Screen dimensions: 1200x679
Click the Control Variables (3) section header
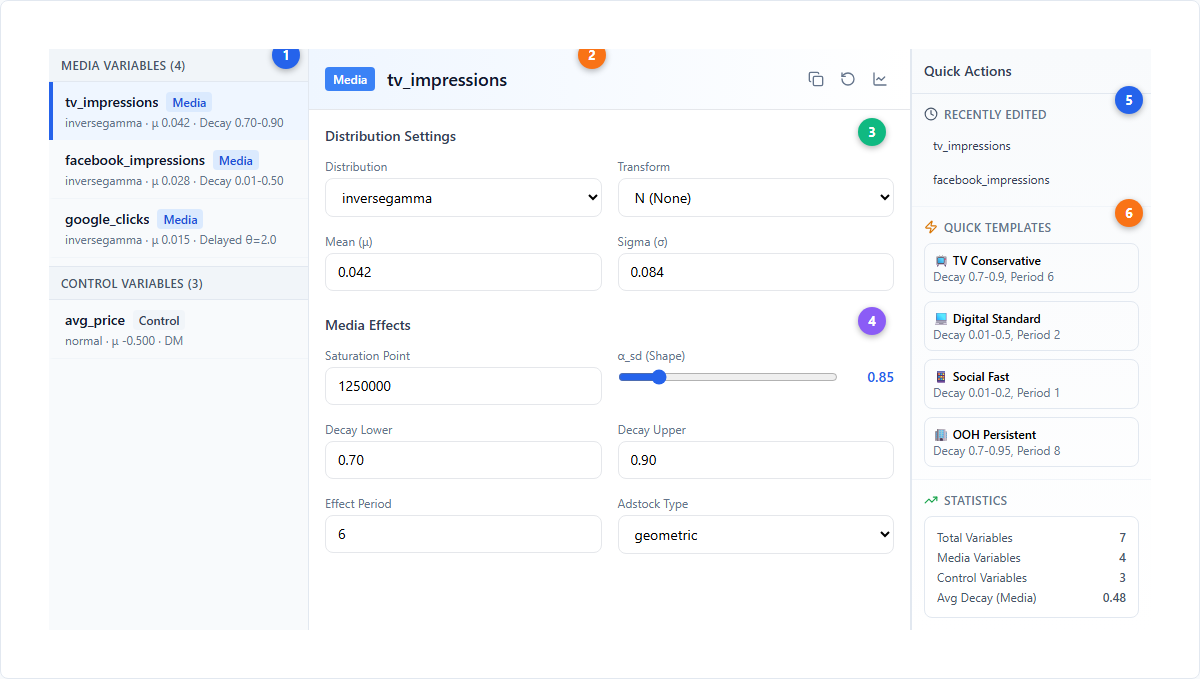point(179,283)
